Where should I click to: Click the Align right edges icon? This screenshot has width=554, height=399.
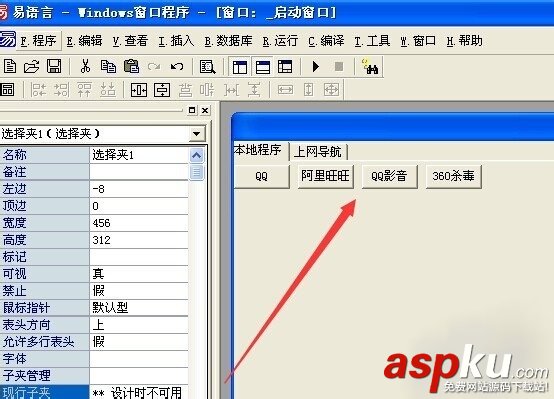click(x=61, y=90)
